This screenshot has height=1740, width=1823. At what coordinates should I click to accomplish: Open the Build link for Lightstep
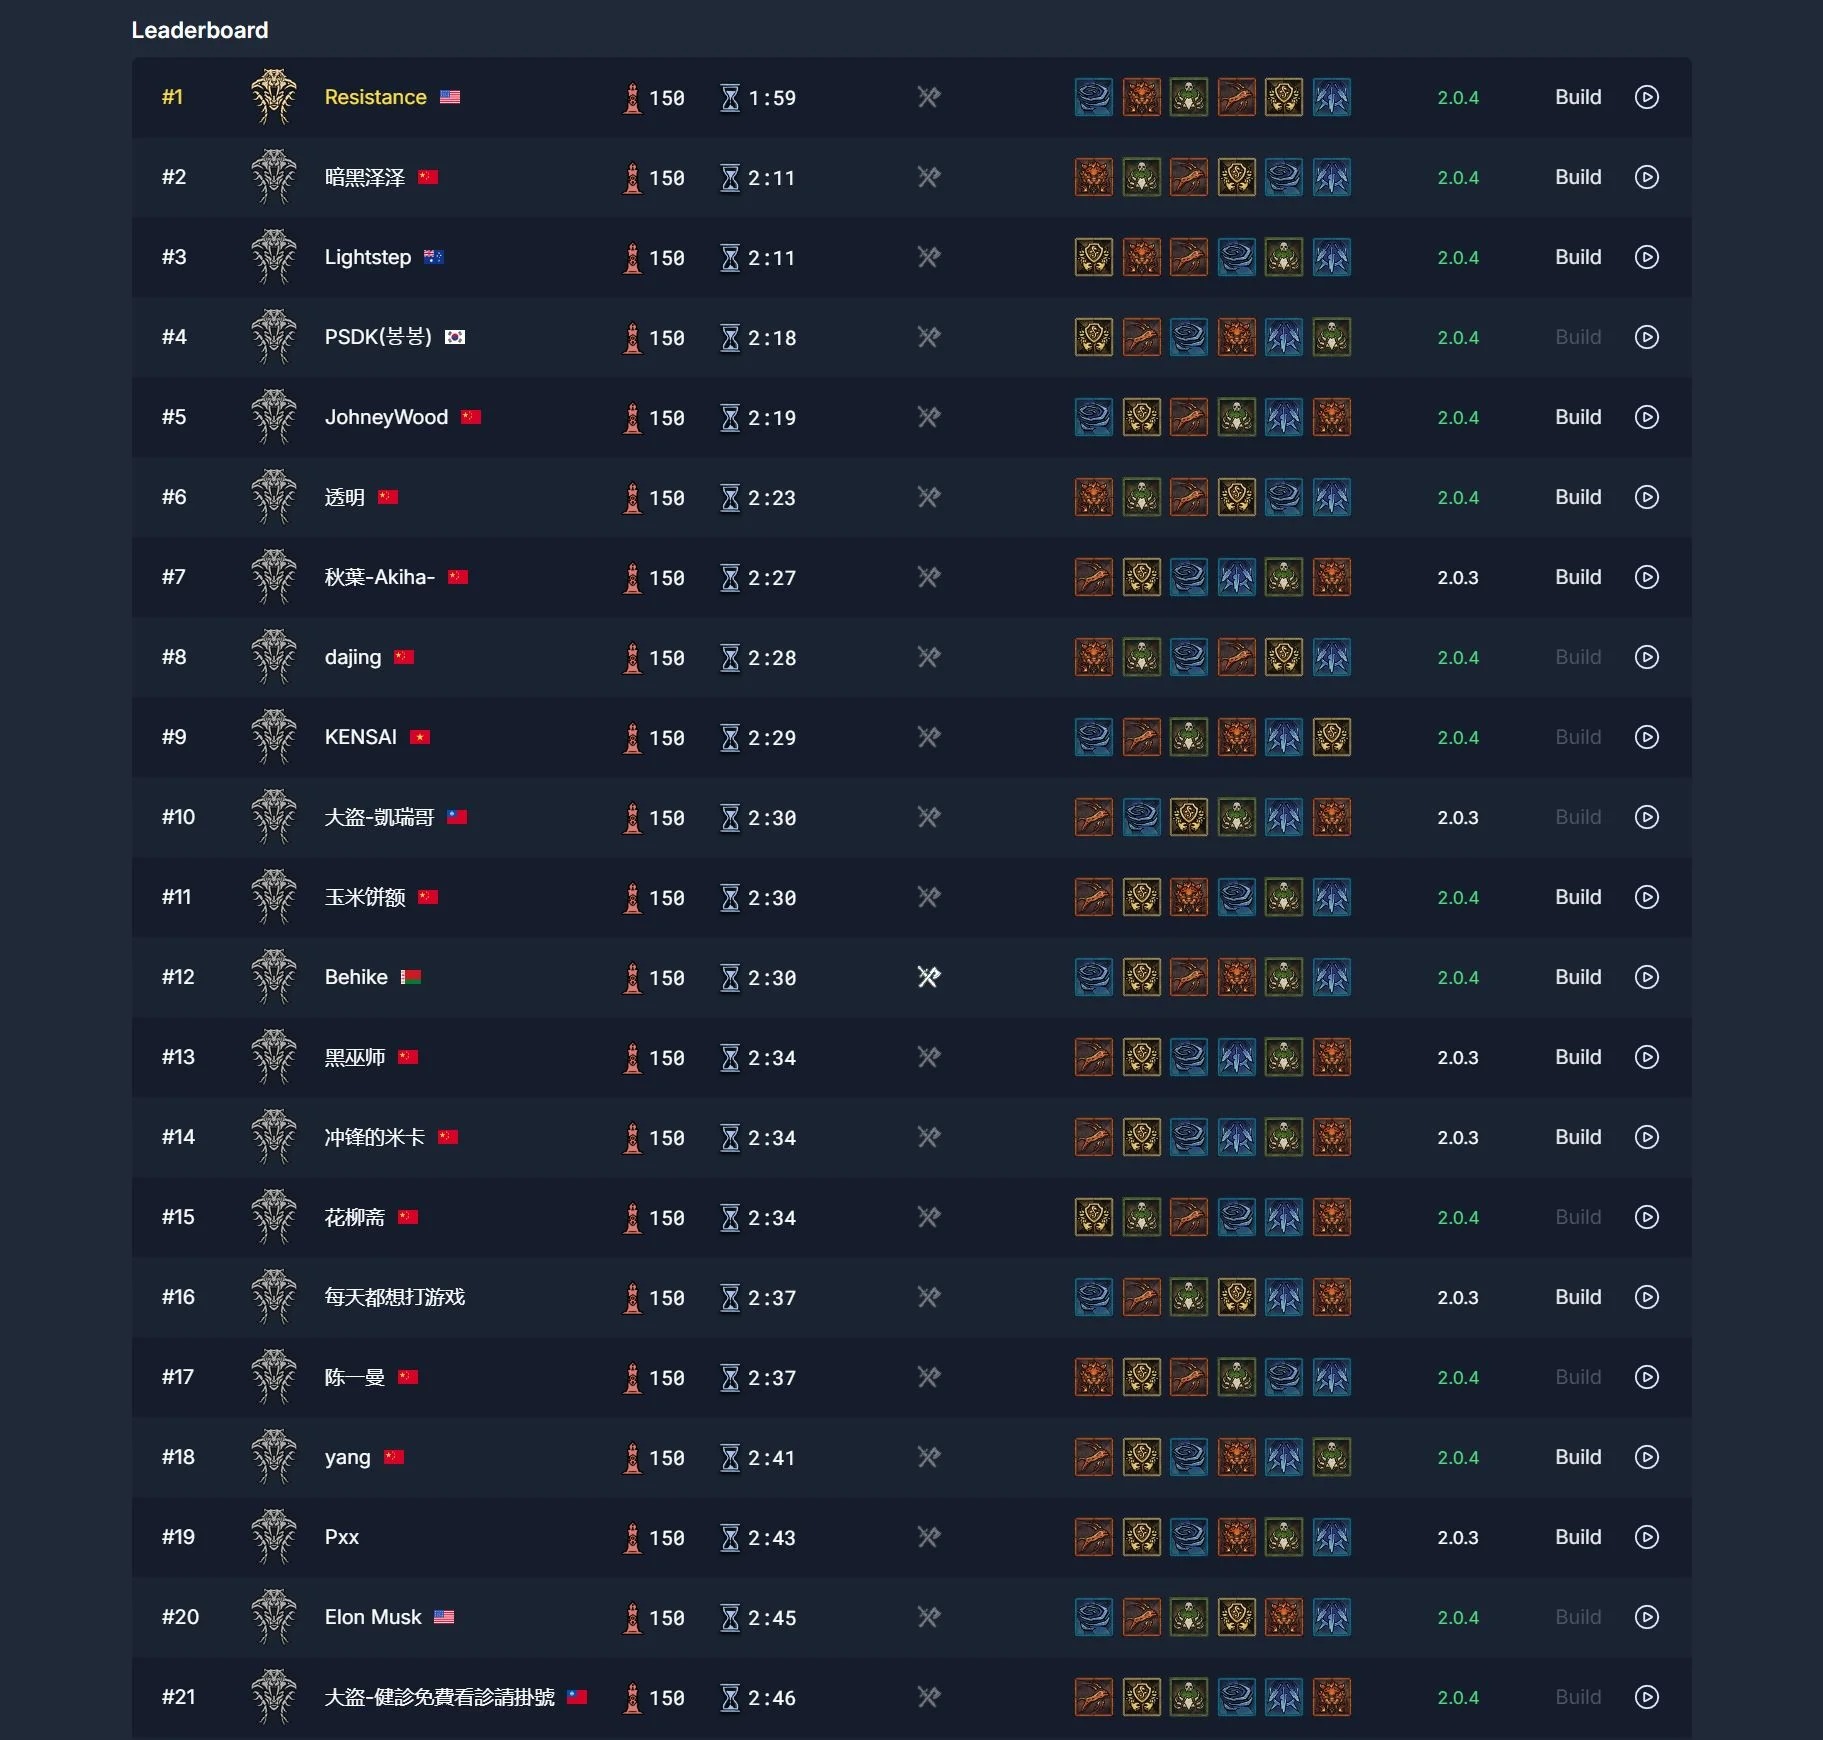pos(1577,257)
